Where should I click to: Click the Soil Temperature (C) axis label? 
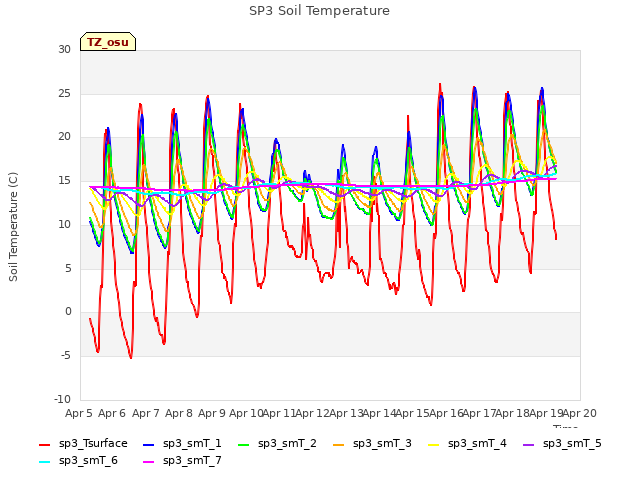[13, 227]
